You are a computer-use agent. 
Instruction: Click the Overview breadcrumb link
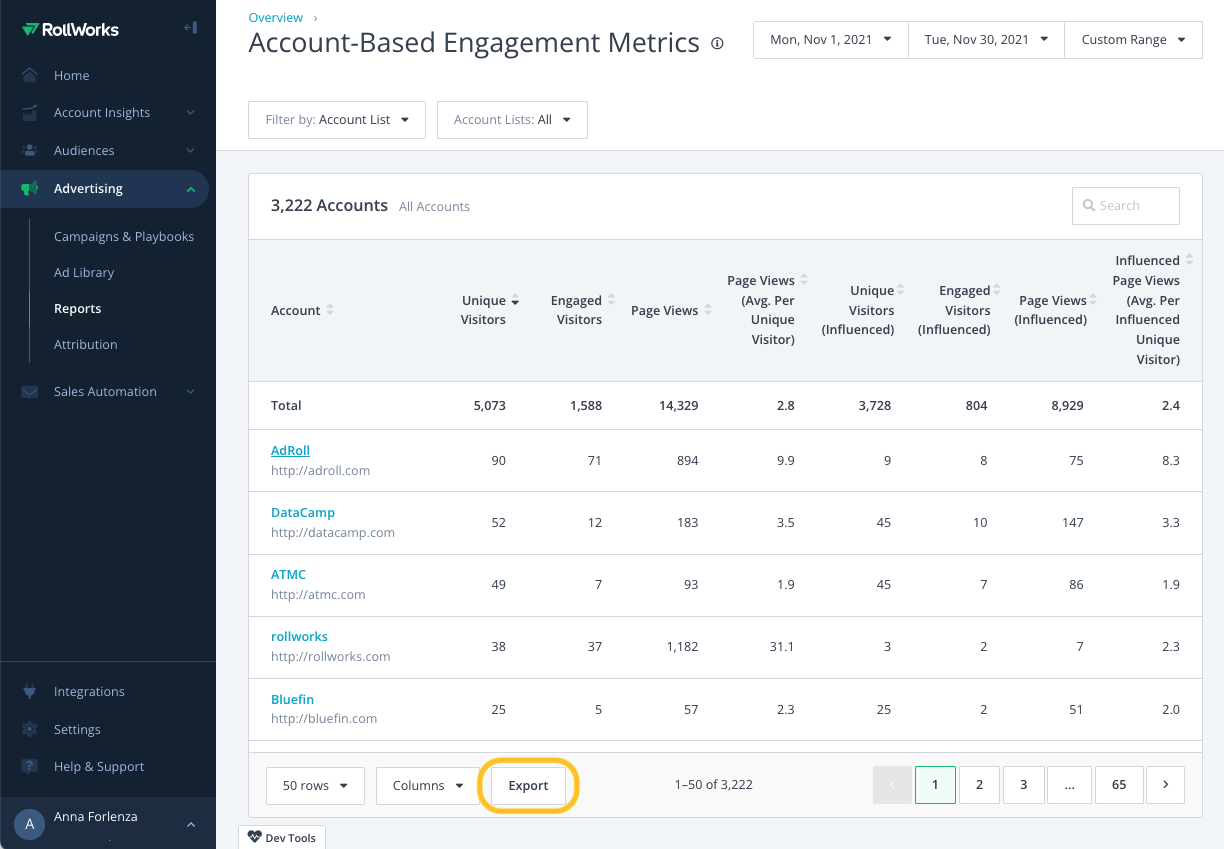click(x=275, y=17)
